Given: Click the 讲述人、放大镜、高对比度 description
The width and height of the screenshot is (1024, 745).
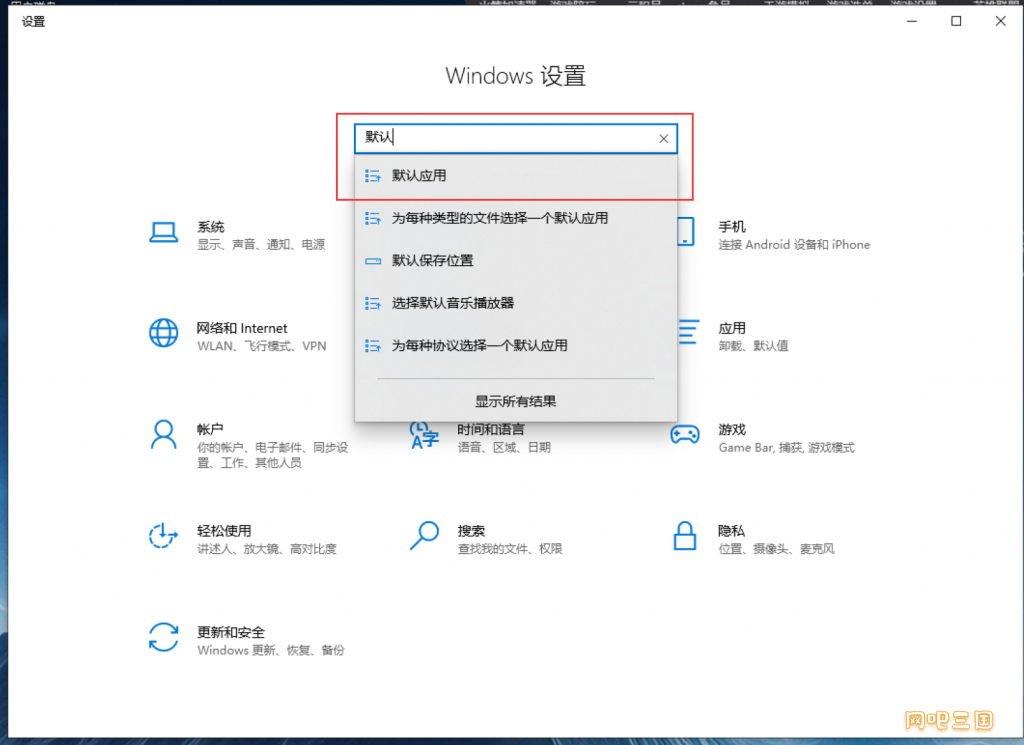Looking at the screenshot, I should 267,548.
